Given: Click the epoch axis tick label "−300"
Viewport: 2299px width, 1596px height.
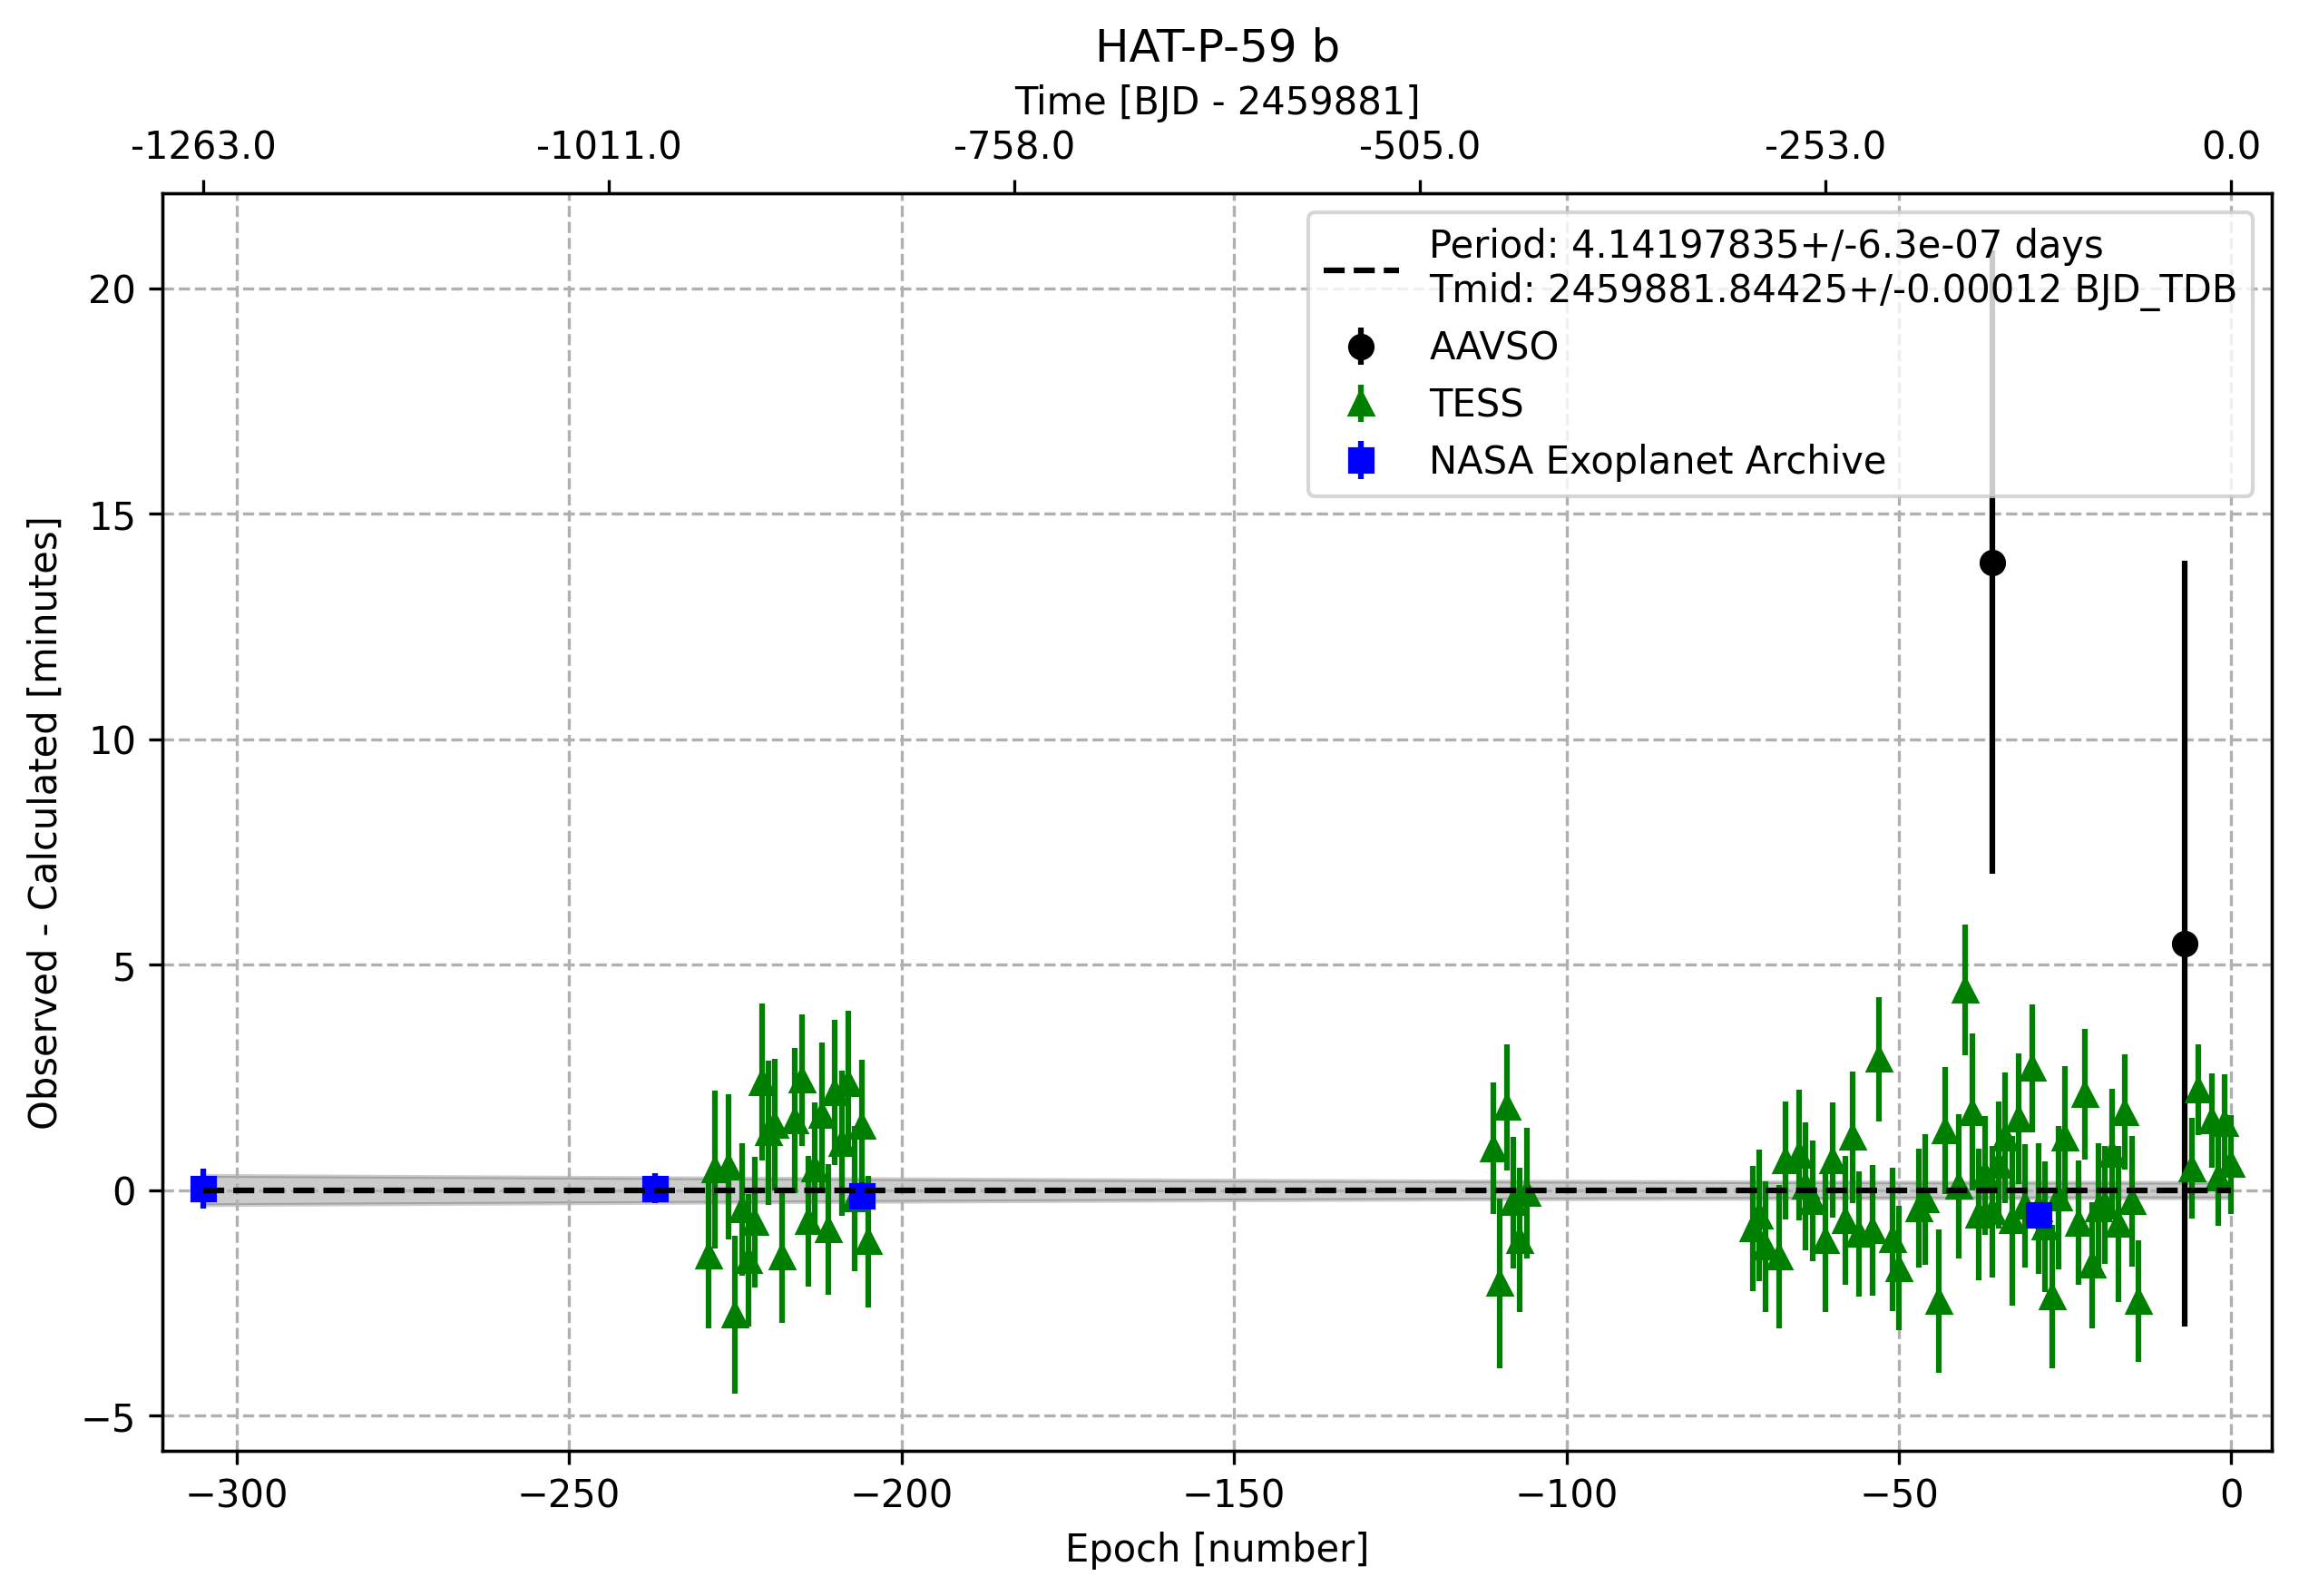Looking at the screenshot, I should point(237,1495).
